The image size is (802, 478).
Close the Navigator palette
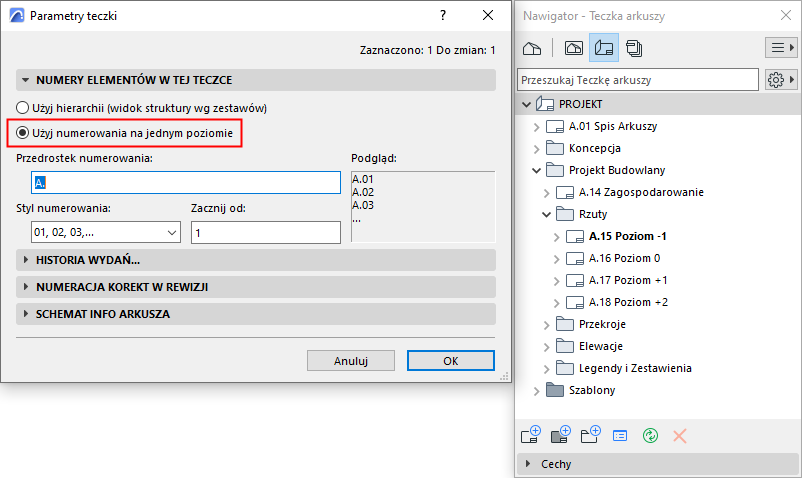[786, 15]
